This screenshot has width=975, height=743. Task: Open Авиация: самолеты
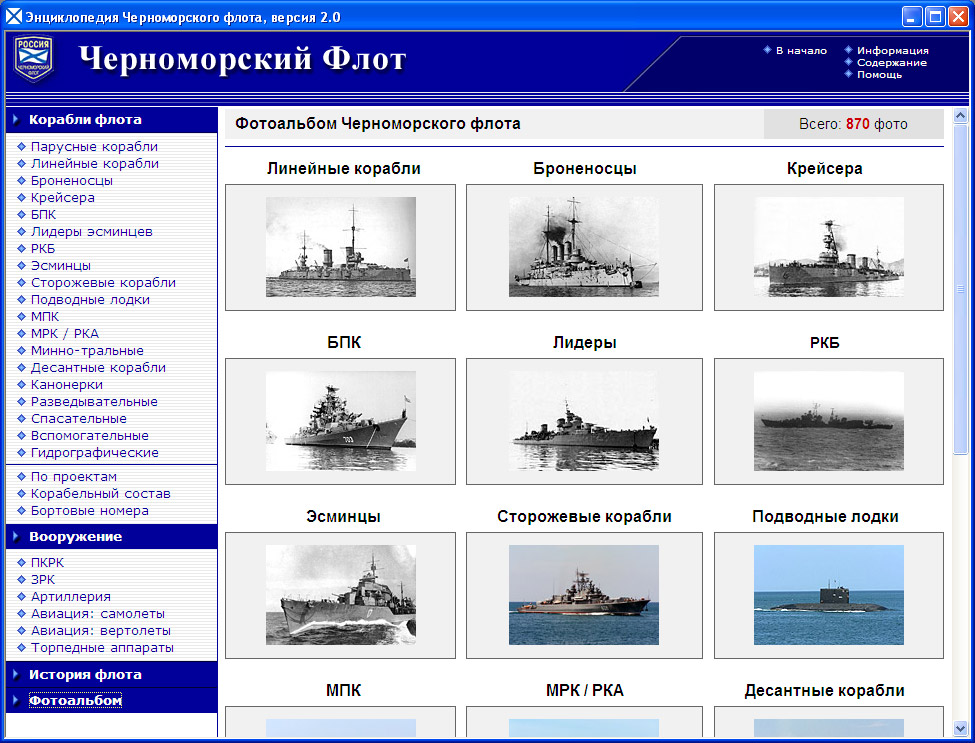(x=98, y=614)
